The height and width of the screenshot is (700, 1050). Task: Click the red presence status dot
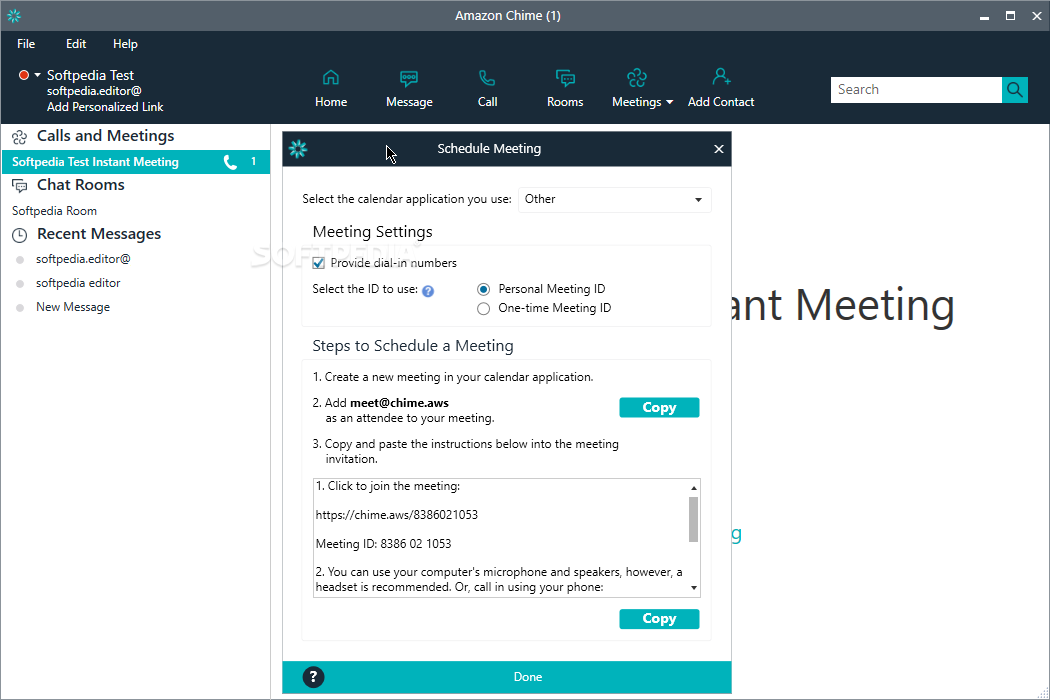click(x=23, y=75)
